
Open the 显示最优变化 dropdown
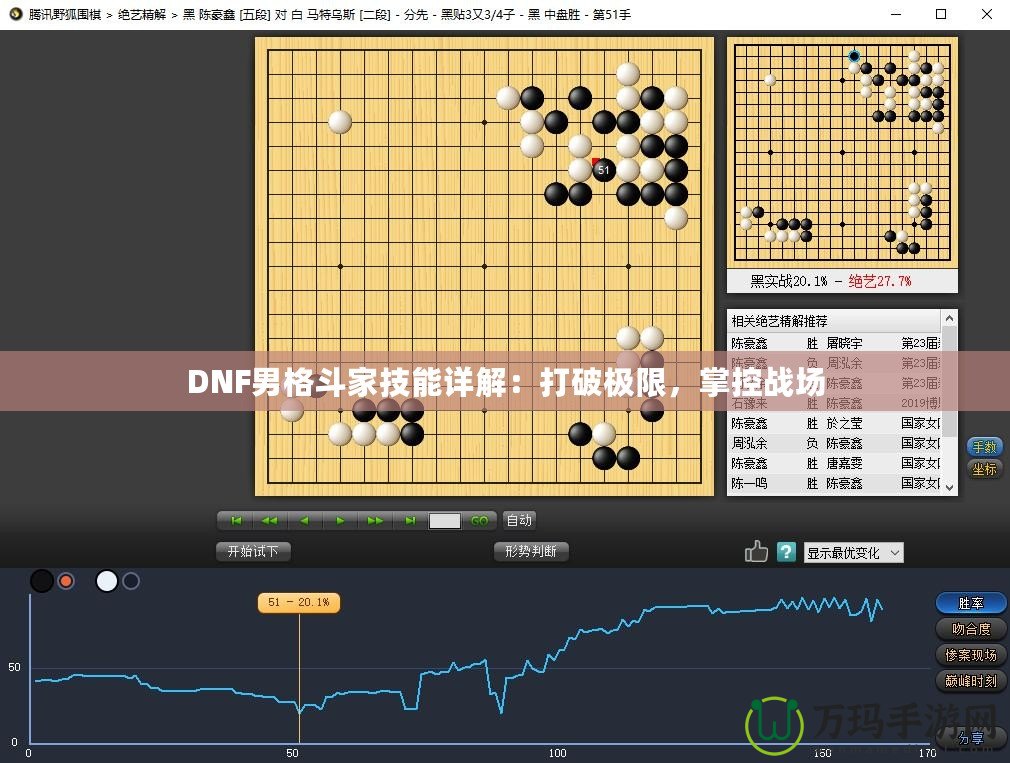853,552
